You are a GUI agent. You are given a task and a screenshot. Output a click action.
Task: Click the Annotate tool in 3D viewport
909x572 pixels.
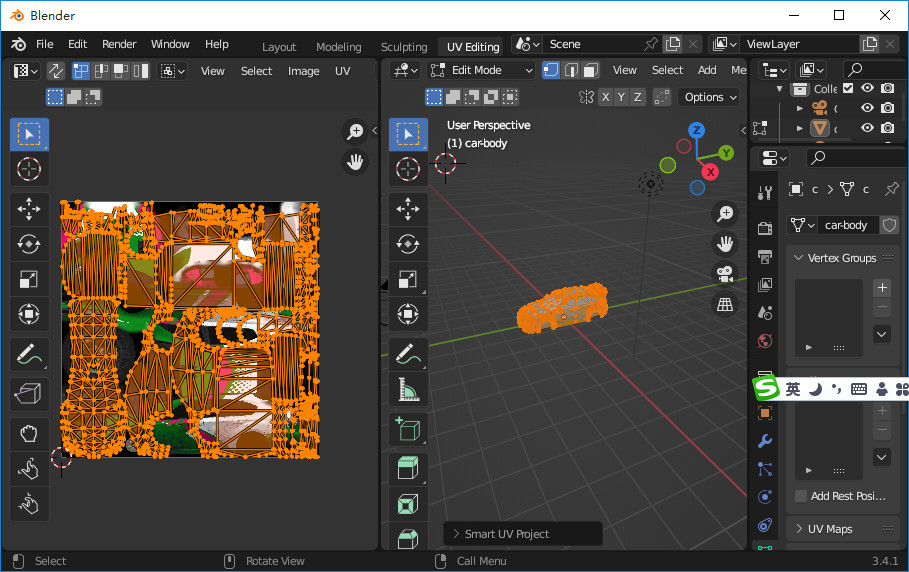click(x=408, y=352)
